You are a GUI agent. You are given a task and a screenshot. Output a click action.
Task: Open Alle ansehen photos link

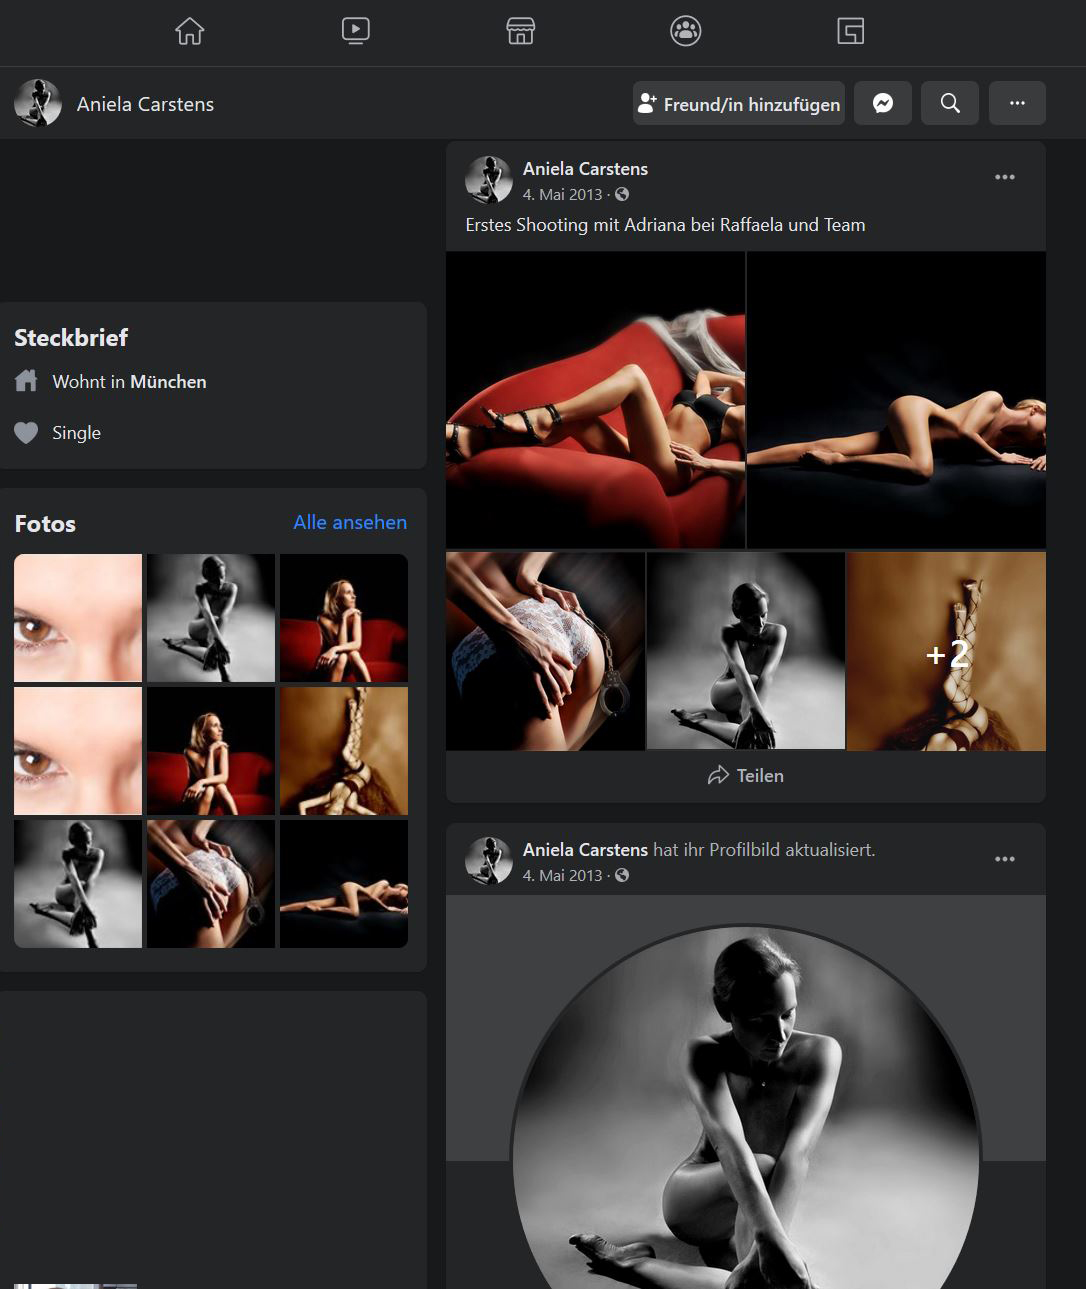350,522
